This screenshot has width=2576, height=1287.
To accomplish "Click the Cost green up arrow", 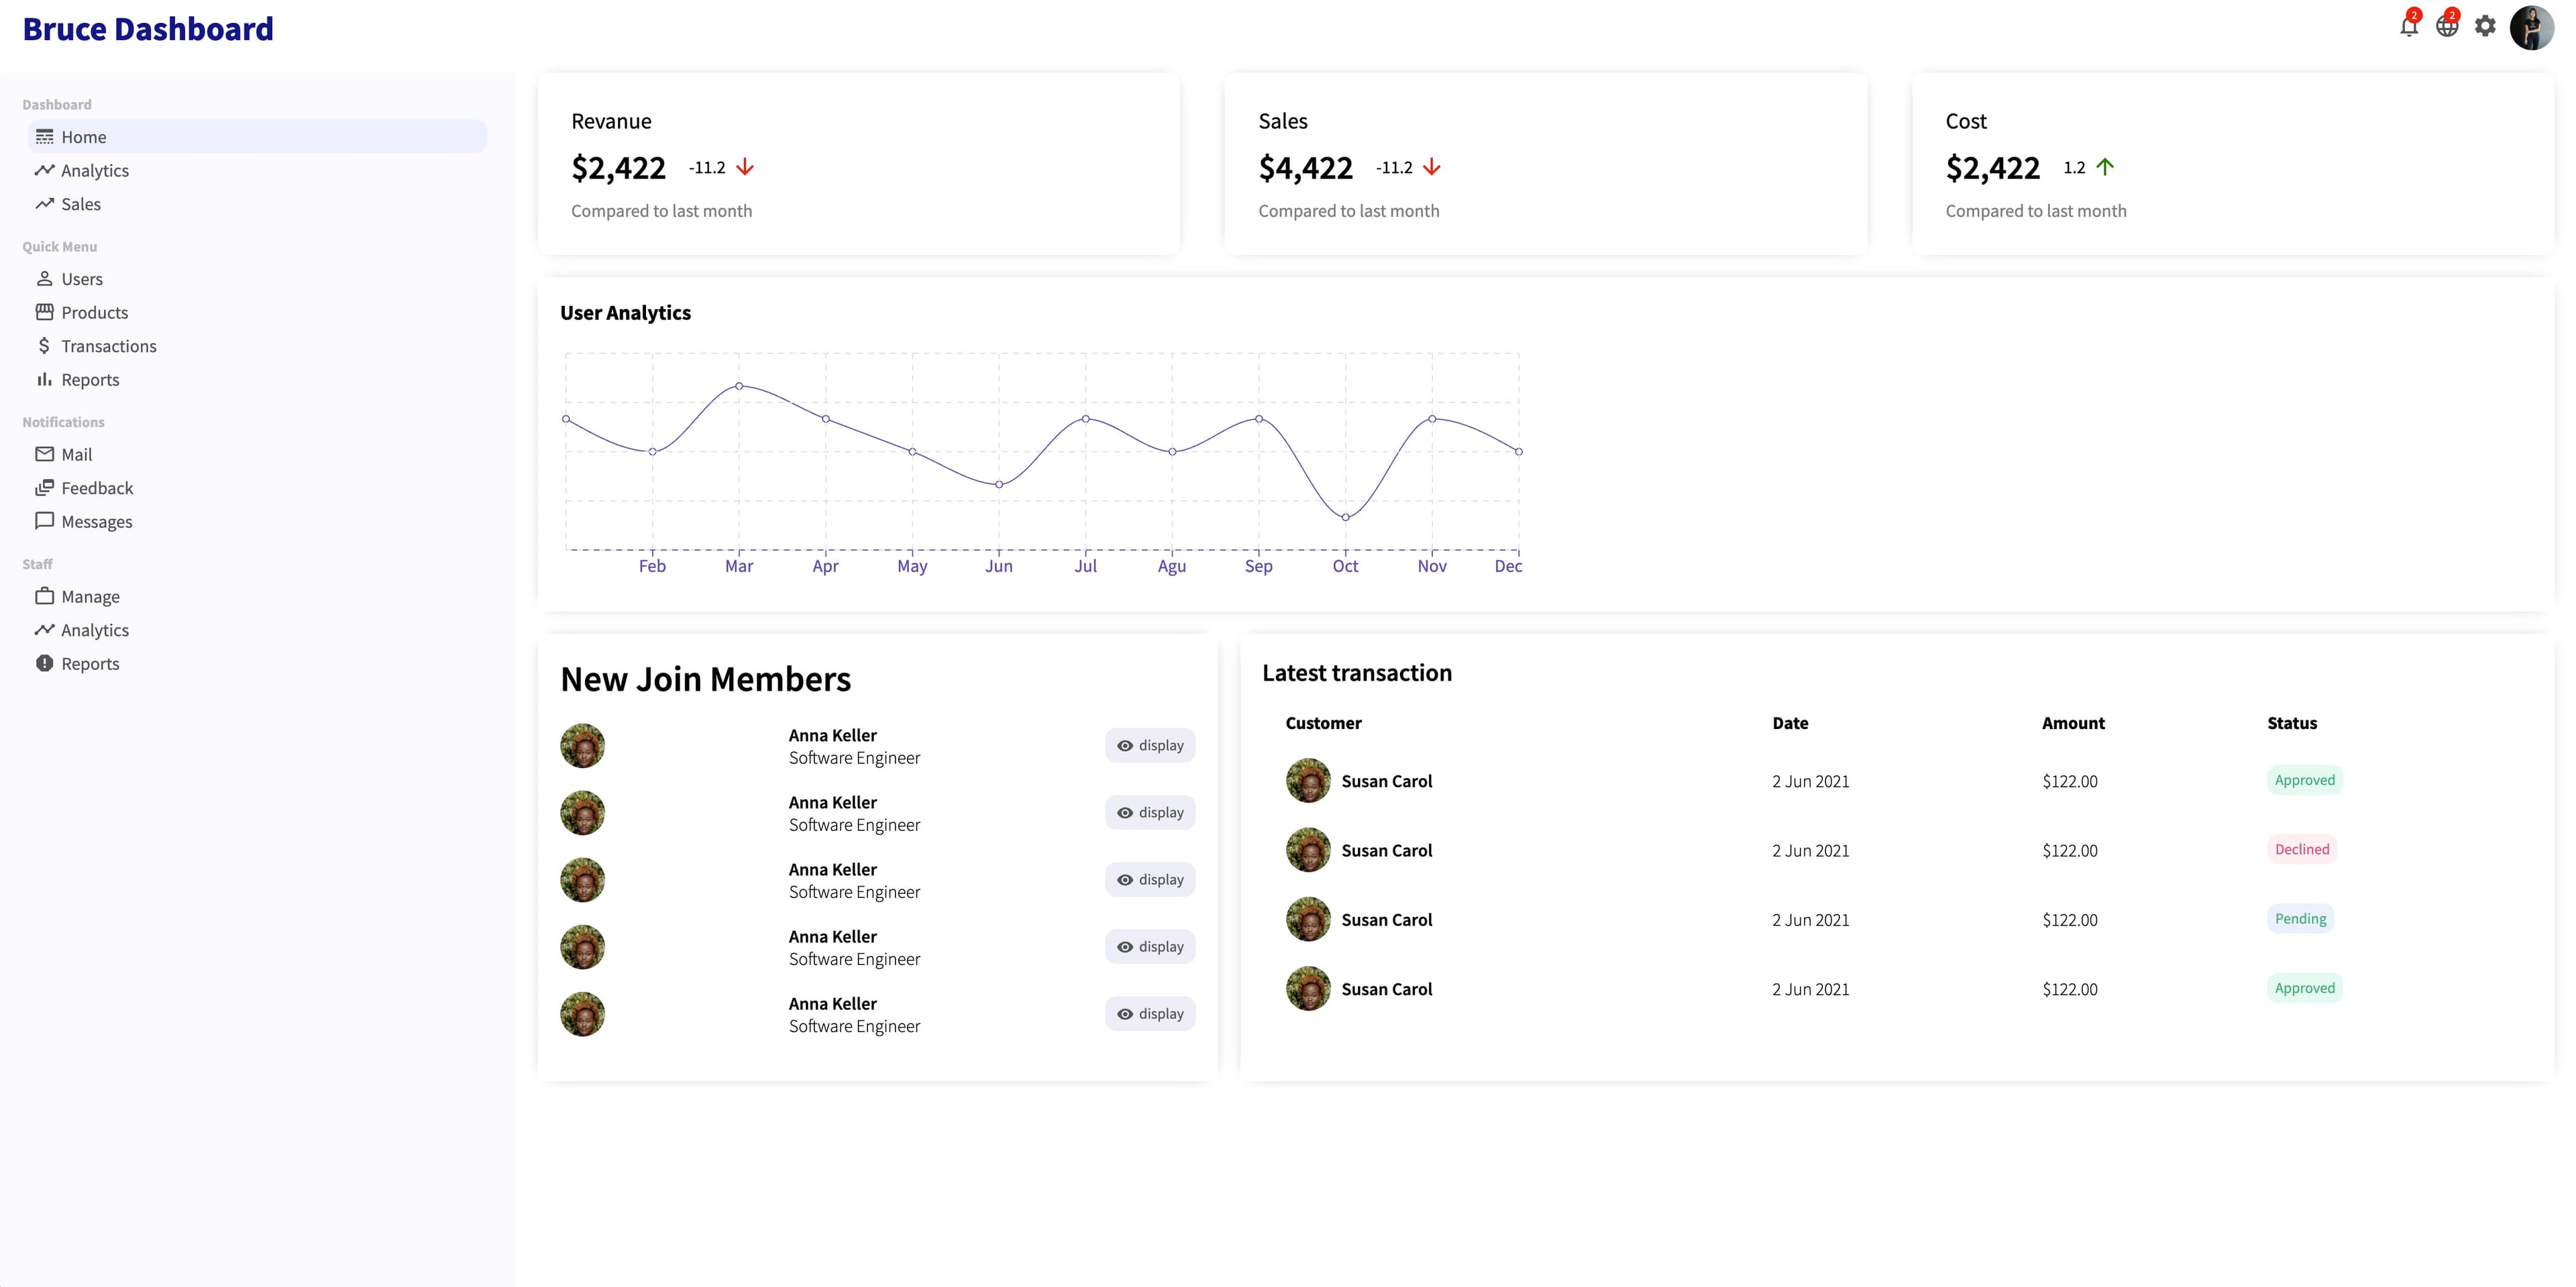I will point(2105,167).
